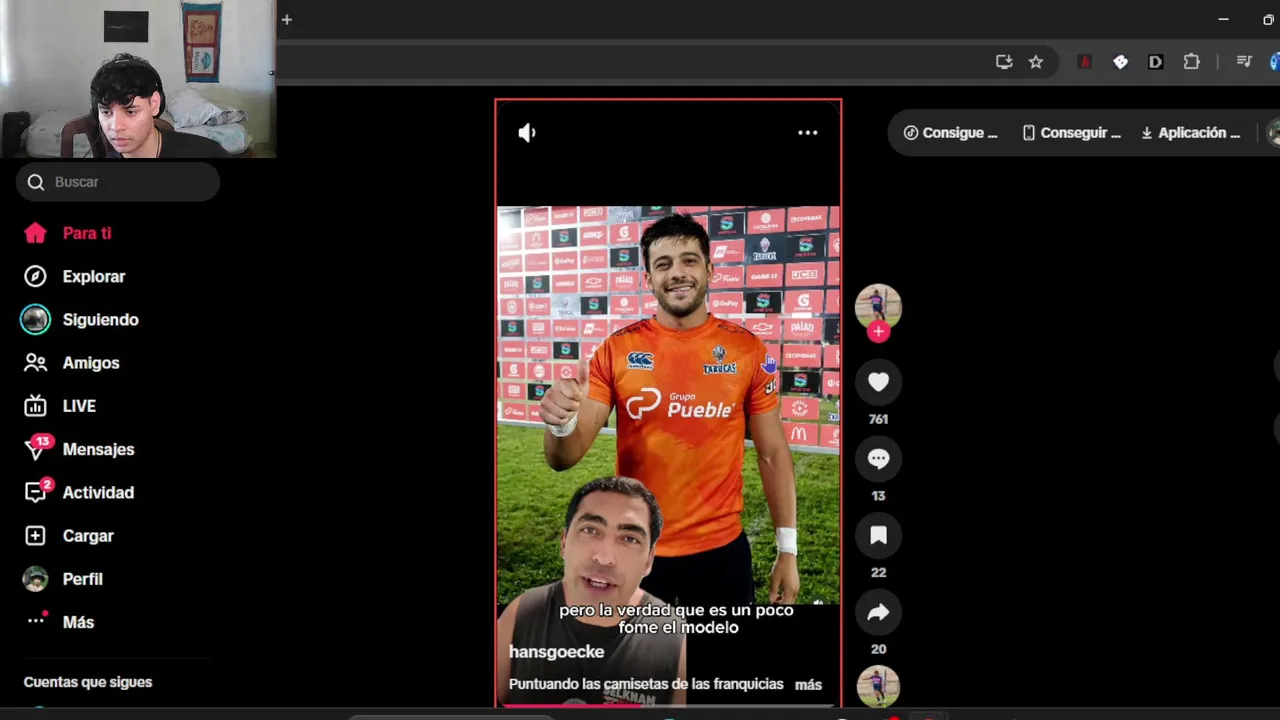1280x720 pixels.
Task: Open creator avatar above the like button
Action: 878,307
